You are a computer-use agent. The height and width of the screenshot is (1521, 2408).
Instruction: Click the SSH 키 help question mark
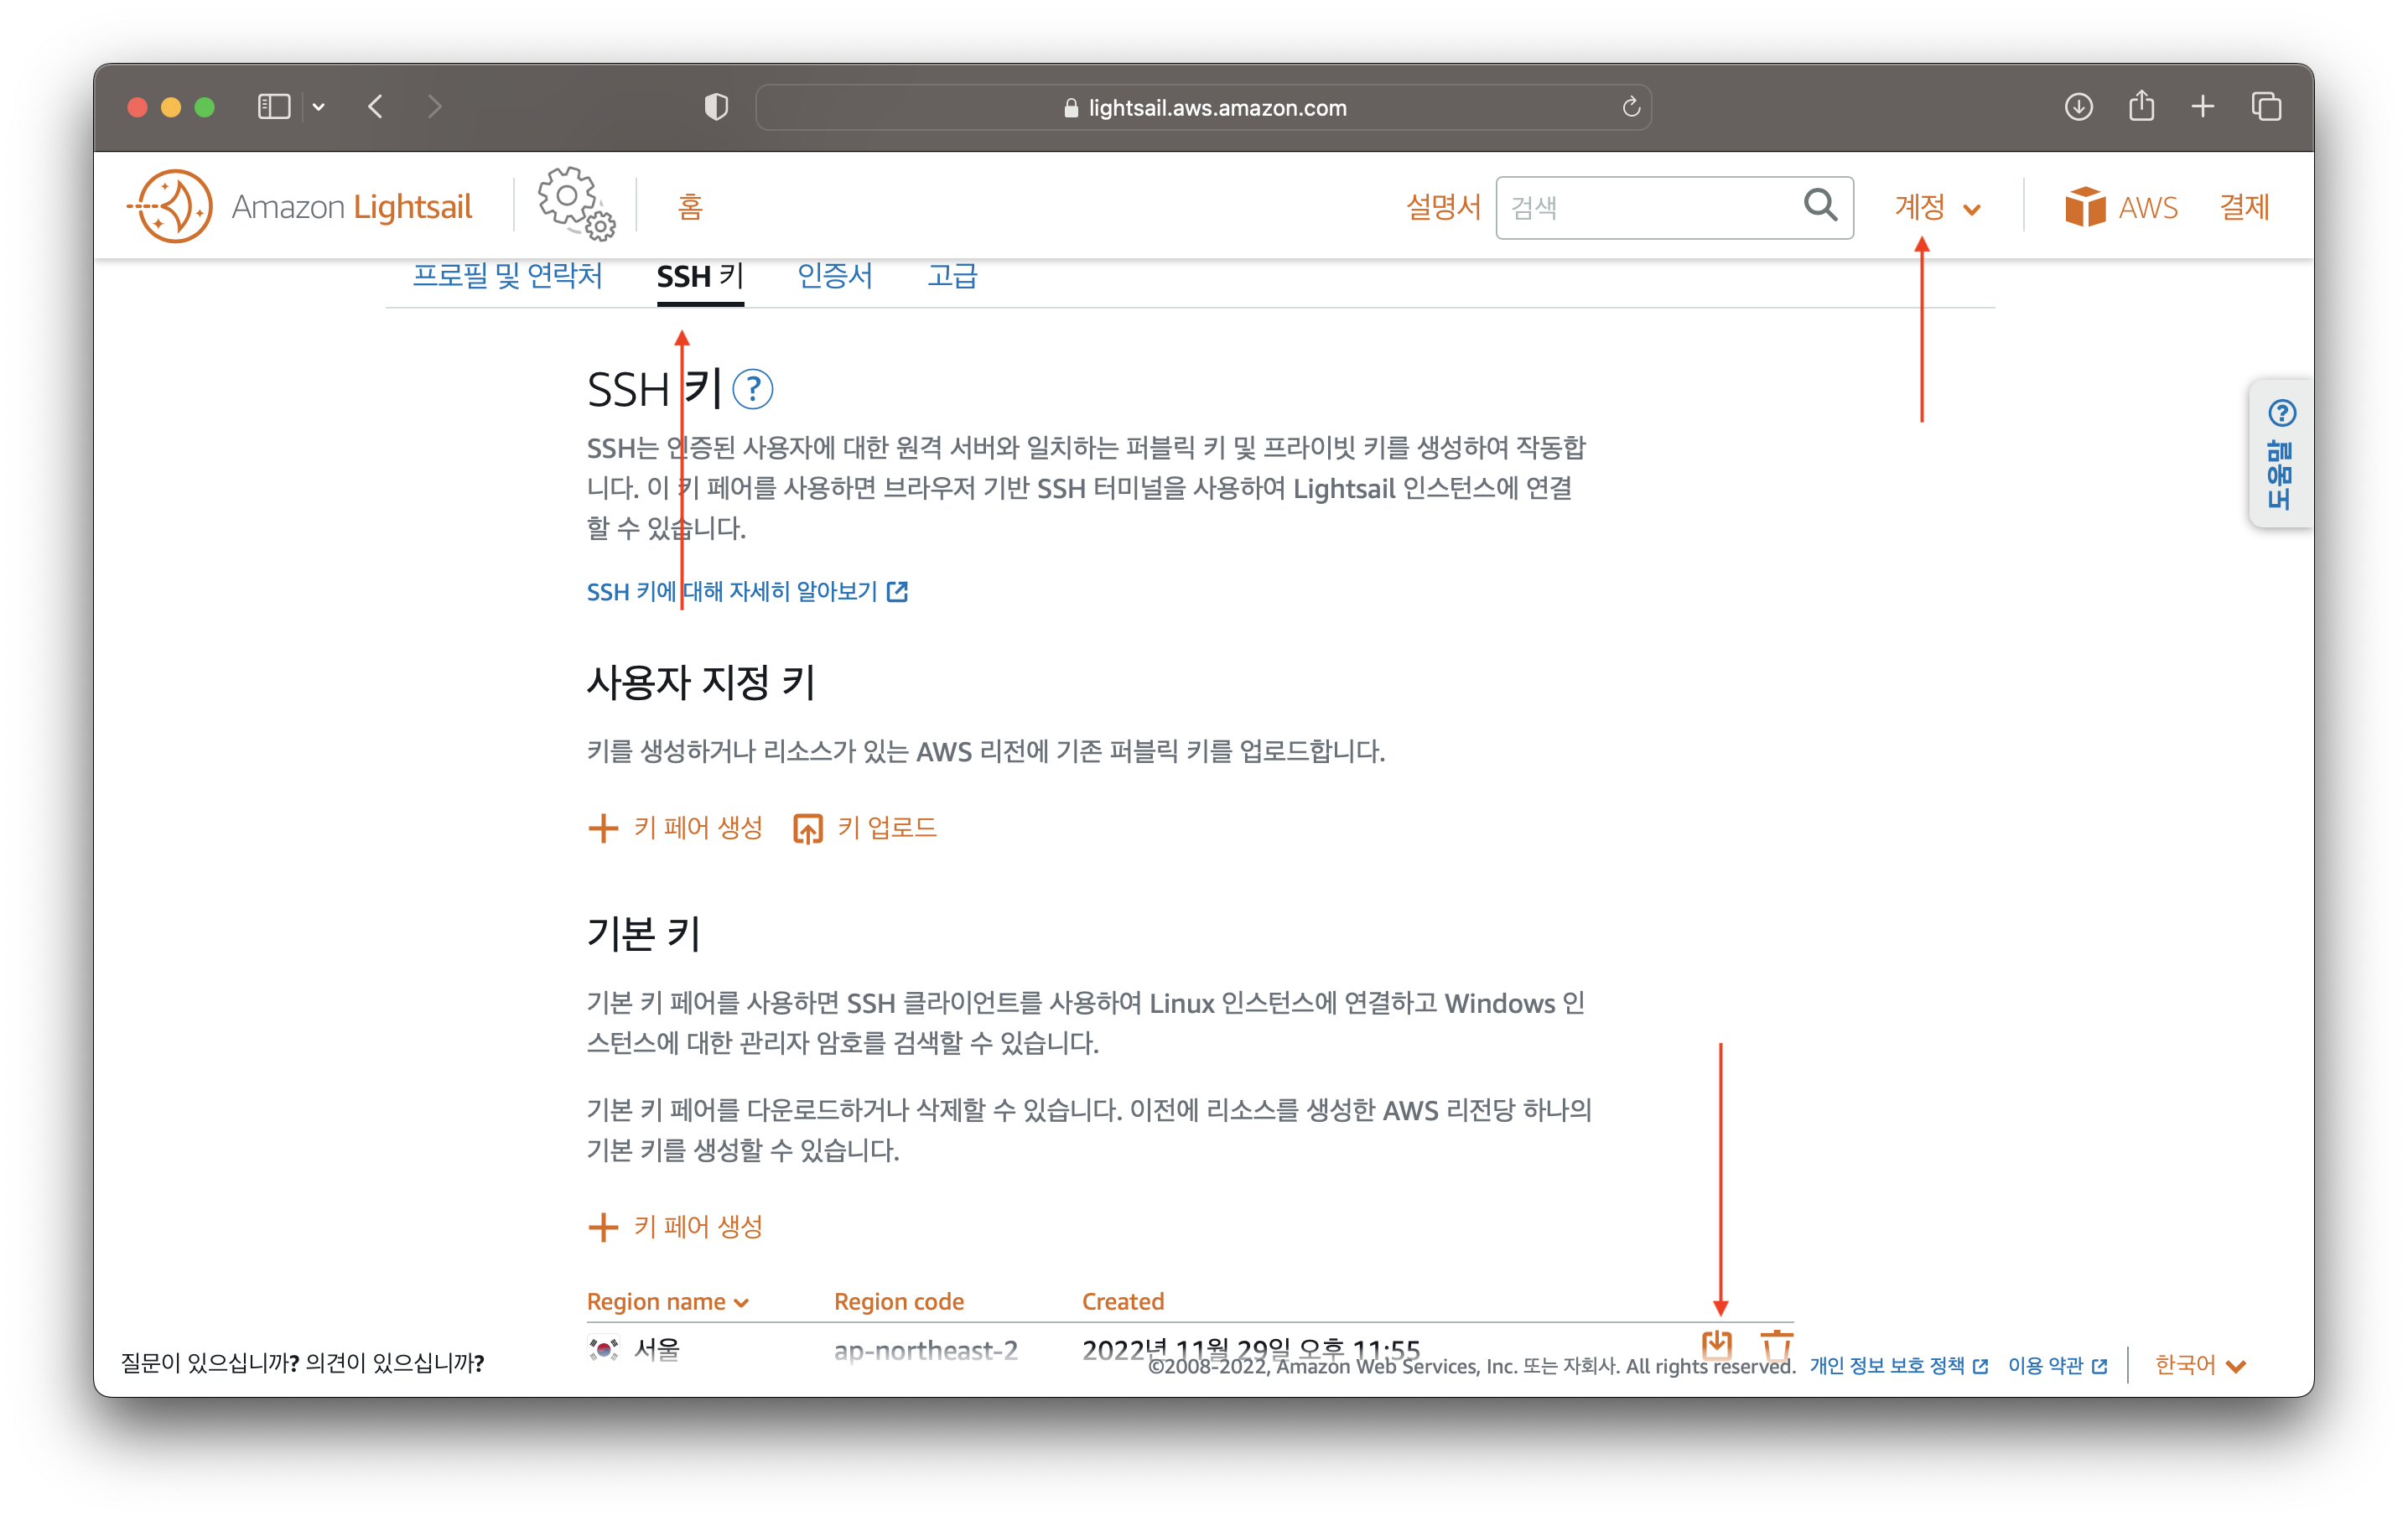pos(752,389)
